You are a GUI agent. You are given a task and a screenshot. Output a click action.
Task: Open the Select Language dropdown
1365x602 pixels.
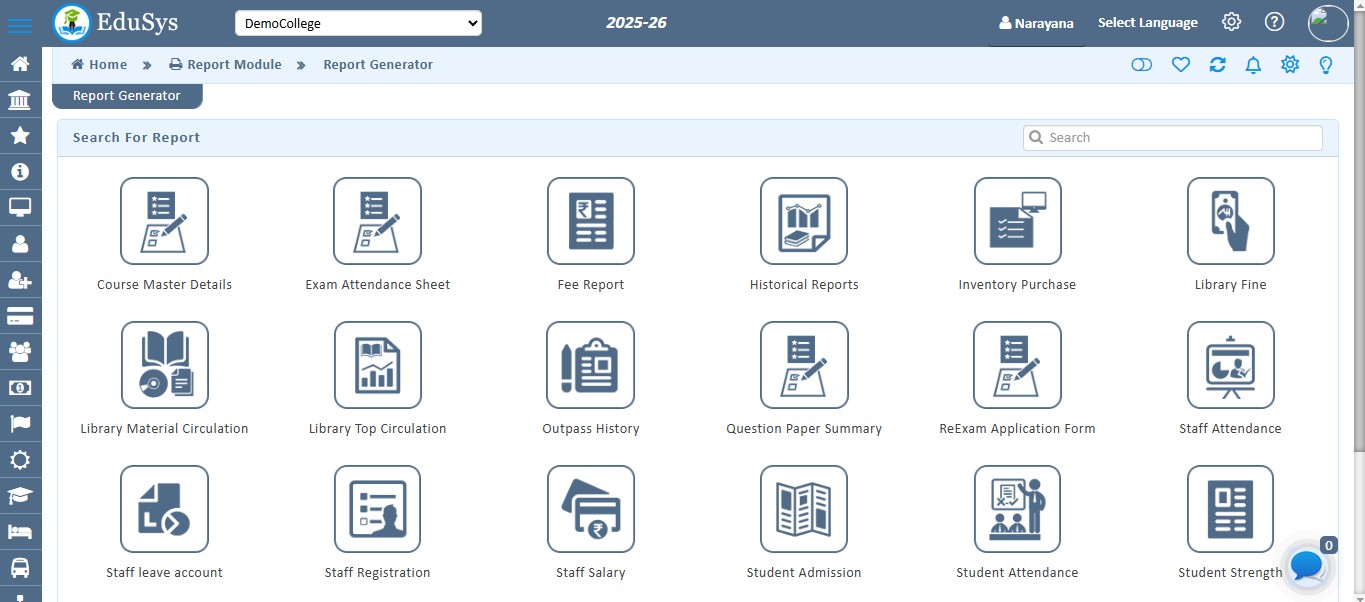tap(1147, 23)
